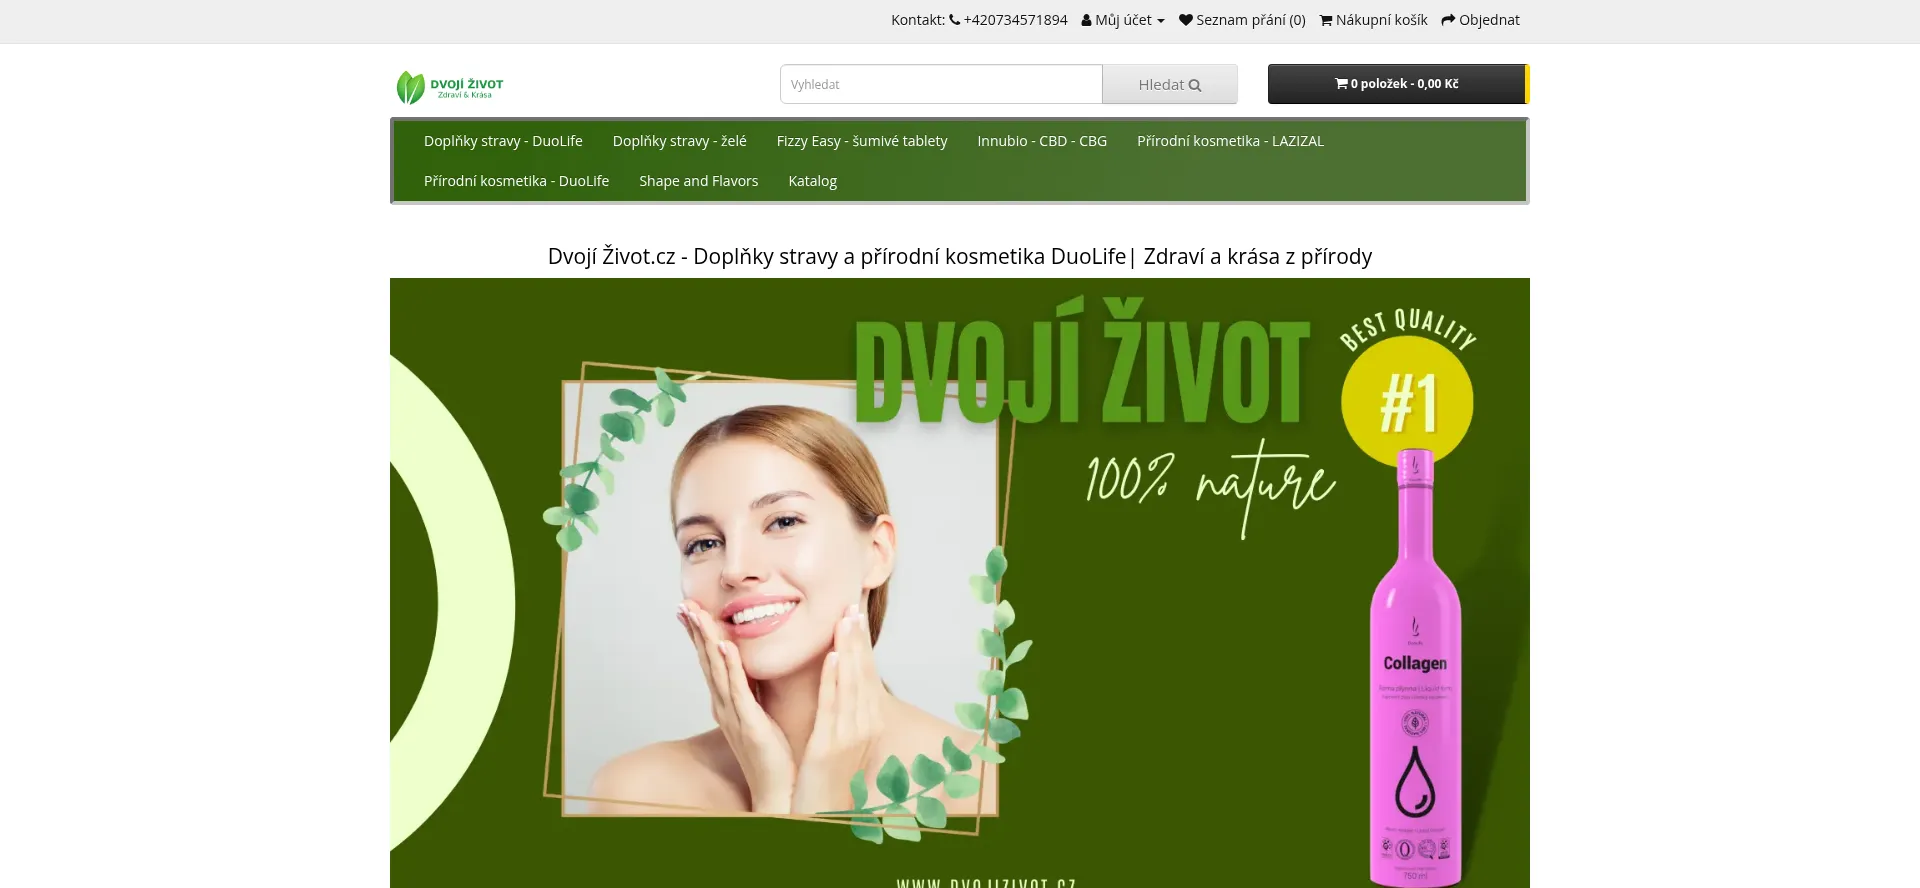Viewport: 1920px width, 888px height.
Task: Open Seznam přání (0) link
Action: (1243, 20)
